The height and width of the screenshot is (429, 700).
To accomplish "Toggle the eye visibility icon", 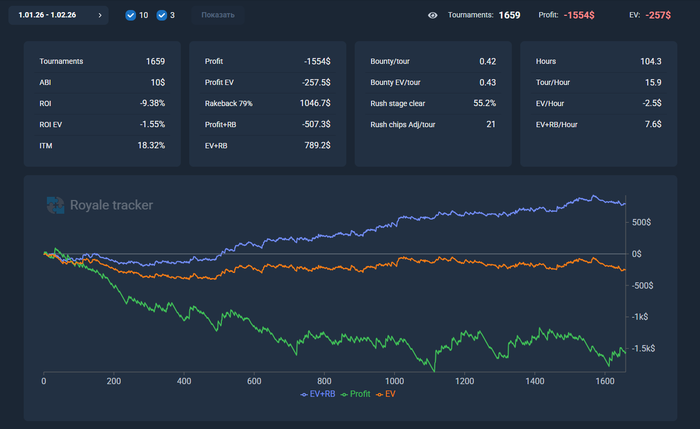I will point(433,16).
